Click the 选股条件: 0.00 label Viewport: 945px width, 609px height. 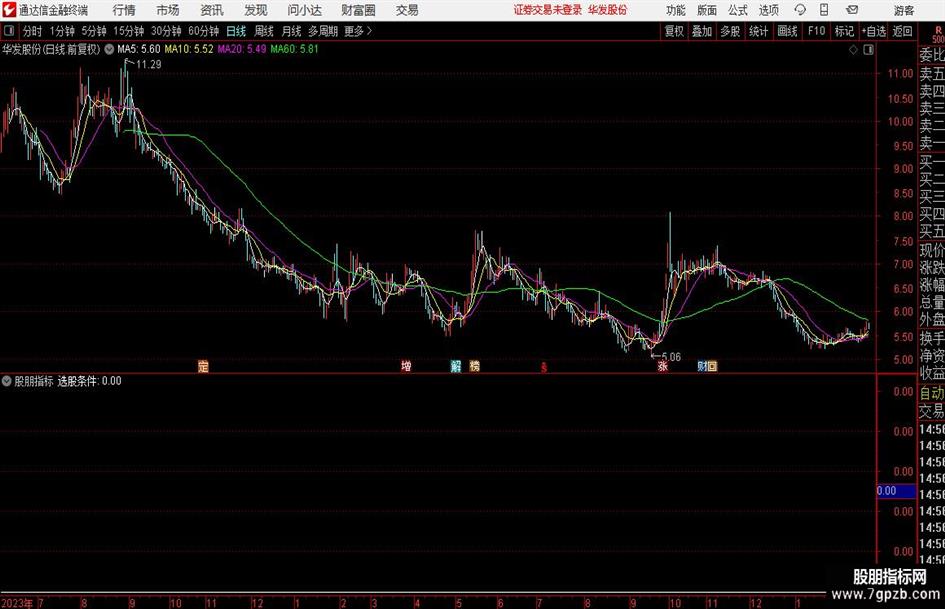(89, 381)
